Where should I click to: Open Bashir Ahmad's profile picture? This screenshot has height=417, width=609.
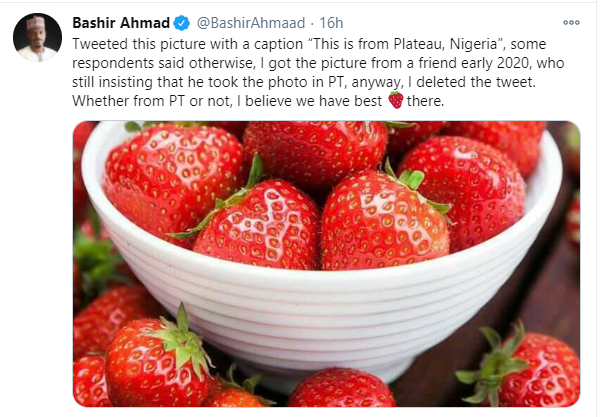[x=33, y=37]
